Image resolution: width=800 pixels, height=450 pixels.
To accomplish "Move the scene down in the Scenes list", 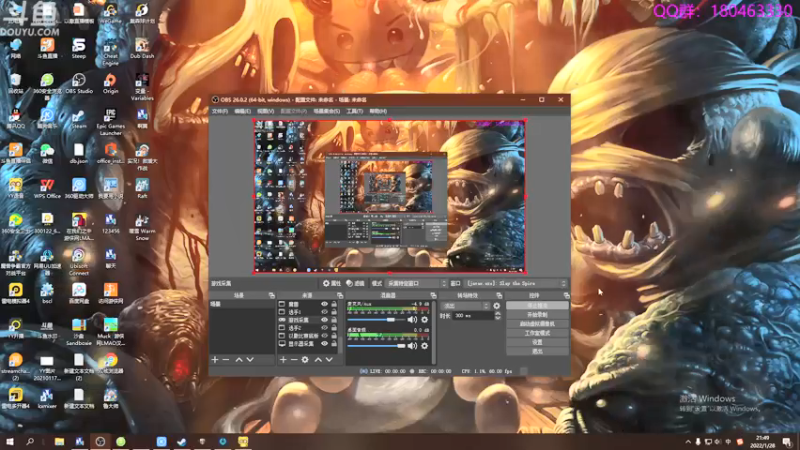I will point(250,360).
